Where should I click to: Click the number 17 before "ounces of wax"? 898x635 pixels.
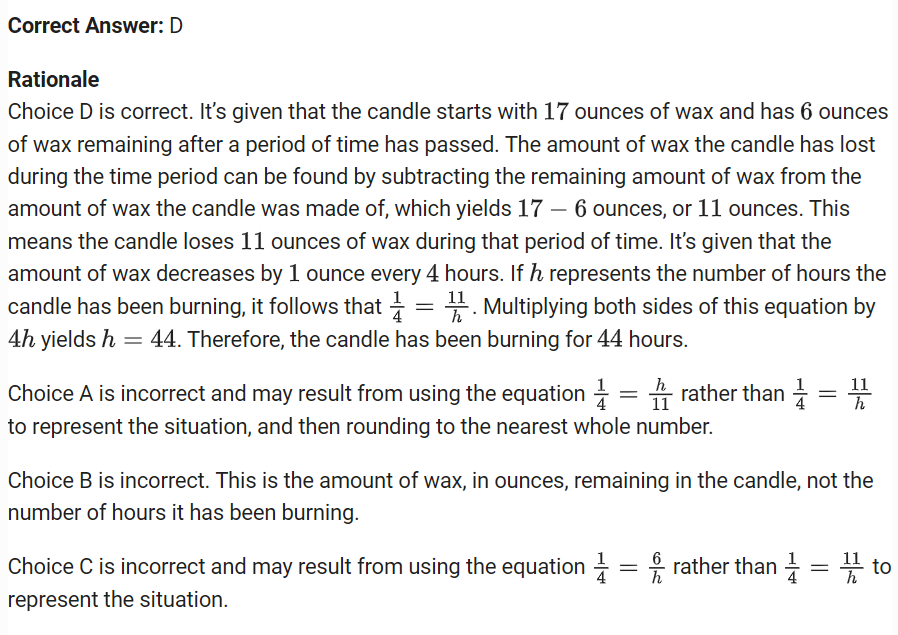point(555,112)
